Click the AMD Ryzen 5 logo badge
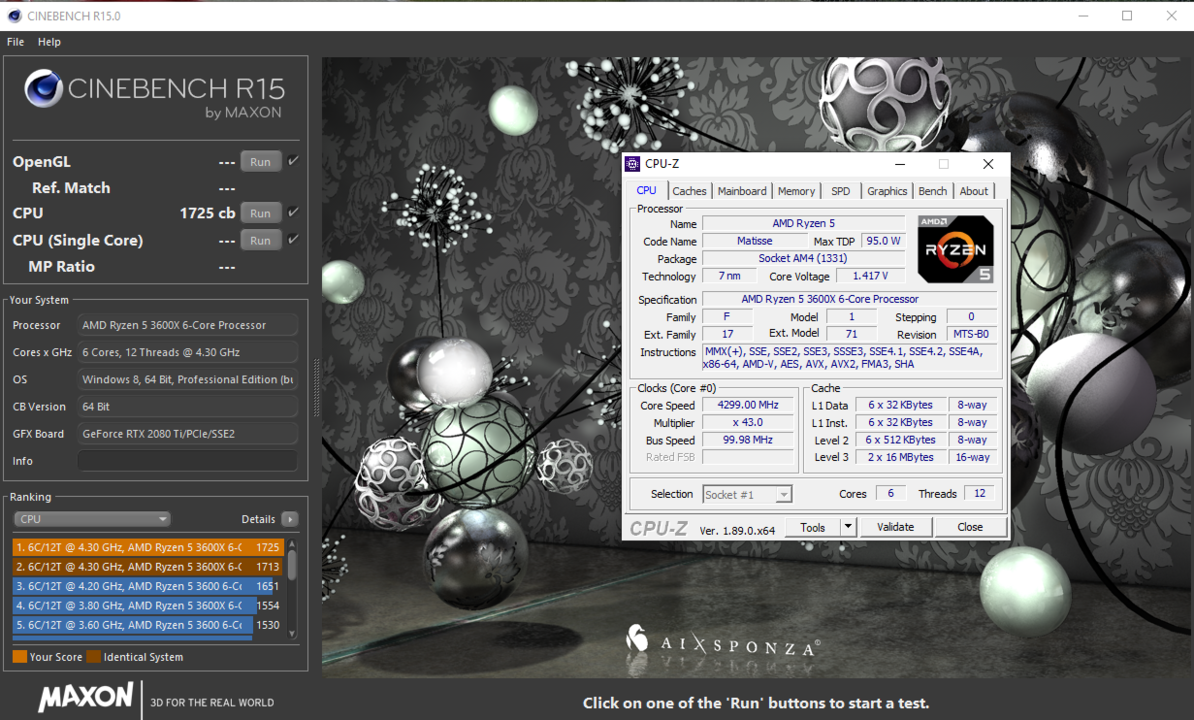 (956, 249)
